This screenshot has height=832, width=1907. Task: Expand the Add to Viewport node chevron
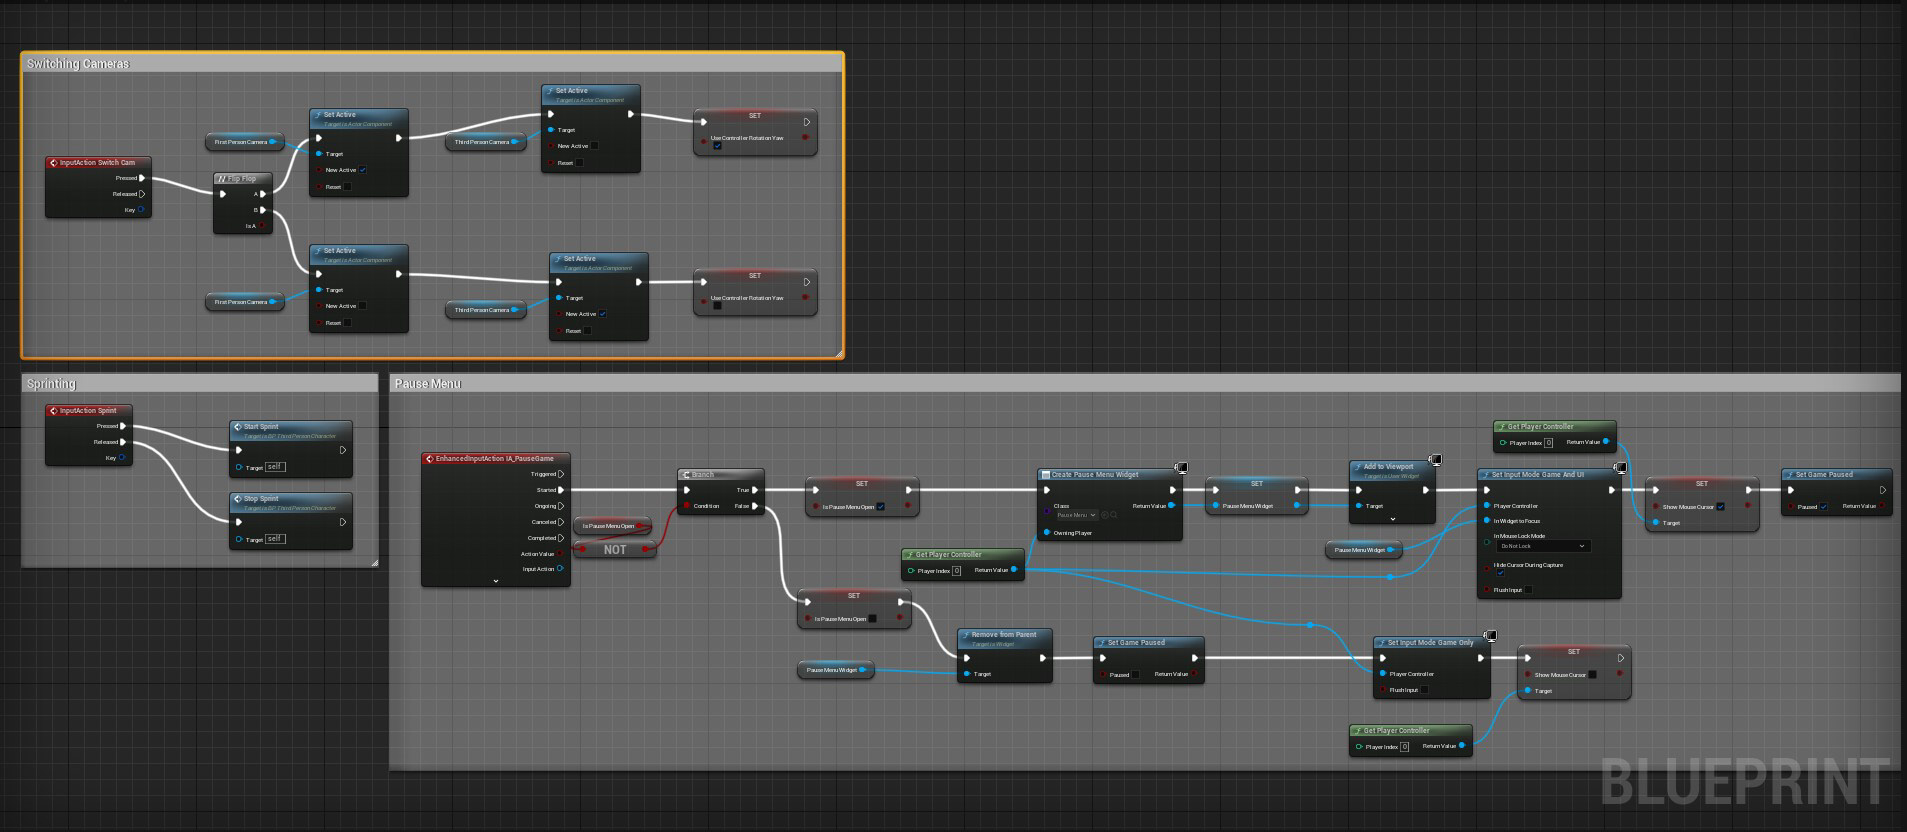pyautogui.click(x=1392, y=519)
